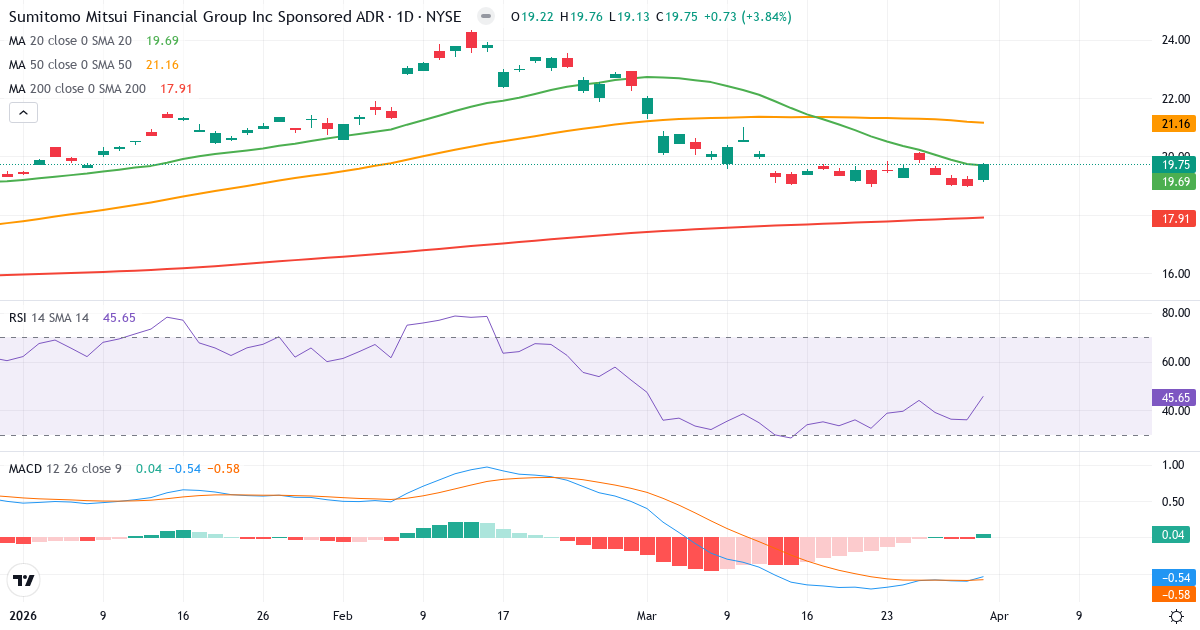Click the red 17.91 SMA price label
This screenshot has height=630, width=1200.
1172,218
